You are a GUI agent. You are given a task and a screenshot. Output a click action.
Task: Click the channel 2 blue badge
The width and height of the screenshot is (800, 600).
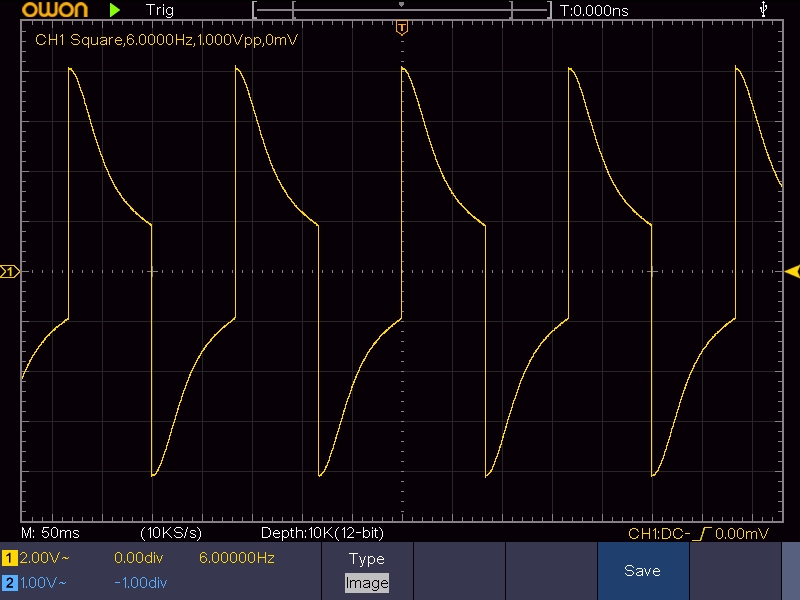pyautogui.click(x=10, y=583)
